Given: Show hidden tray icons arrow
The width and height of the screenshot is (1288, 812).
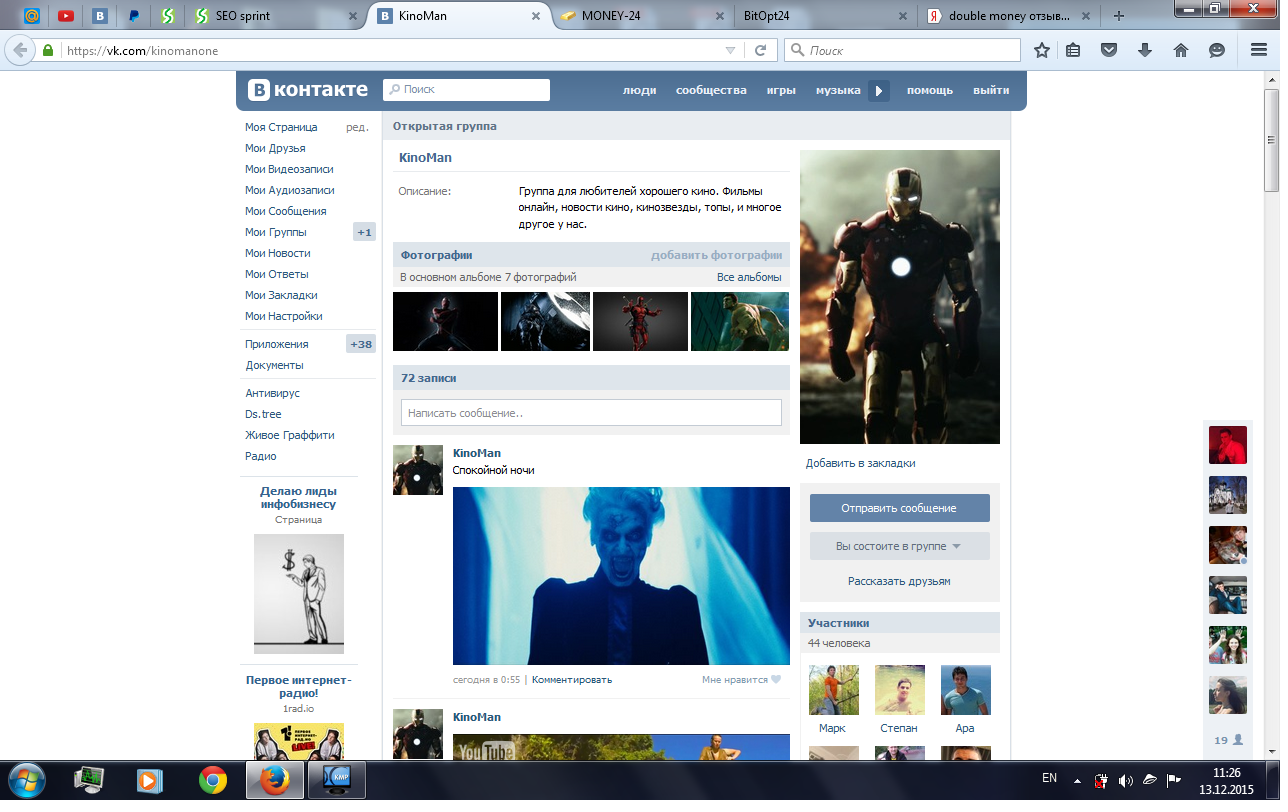Looking at the screenshot, I should click(1077, 780).
